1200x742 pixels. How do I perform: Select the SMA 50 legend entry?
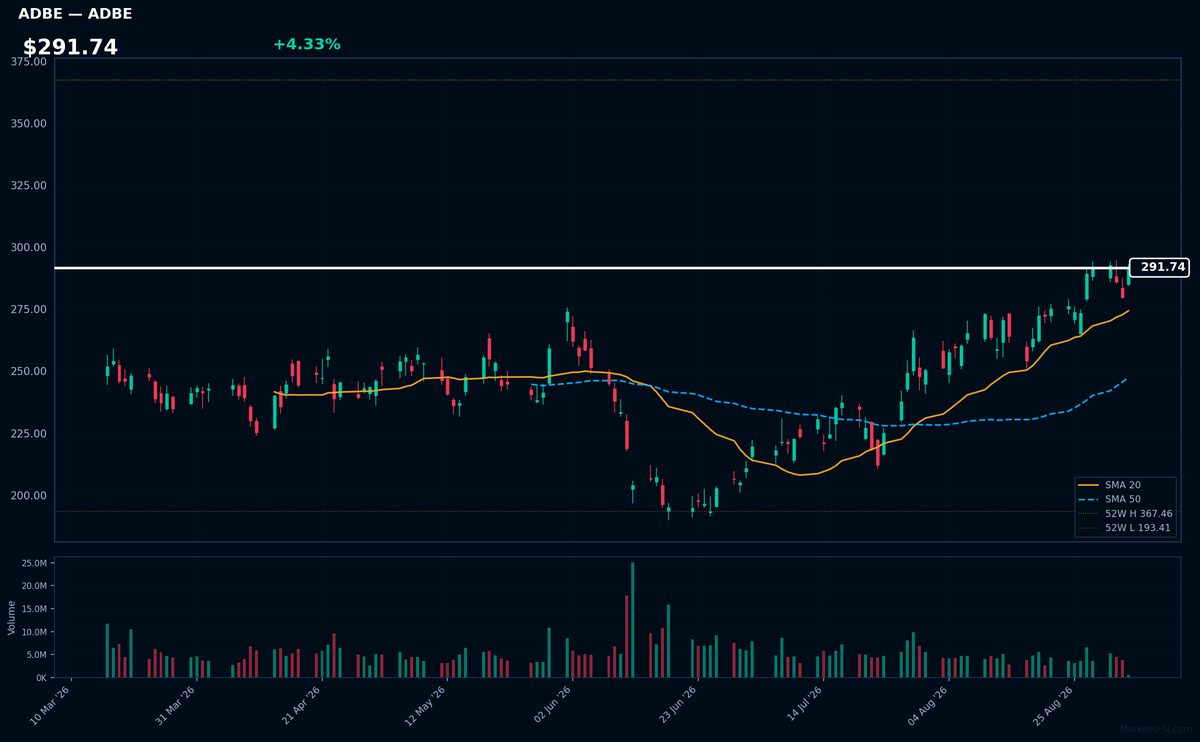pos(1124,499)
